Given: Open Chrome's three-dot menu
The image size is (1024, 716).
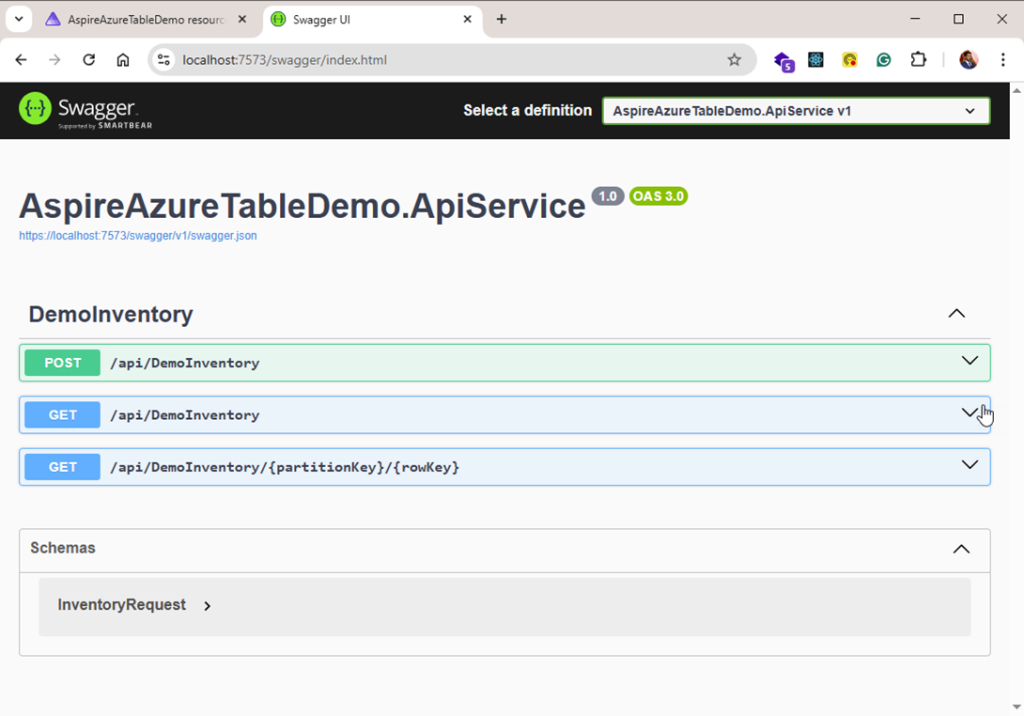Looking at the screenshot, I should [1003, 60].
